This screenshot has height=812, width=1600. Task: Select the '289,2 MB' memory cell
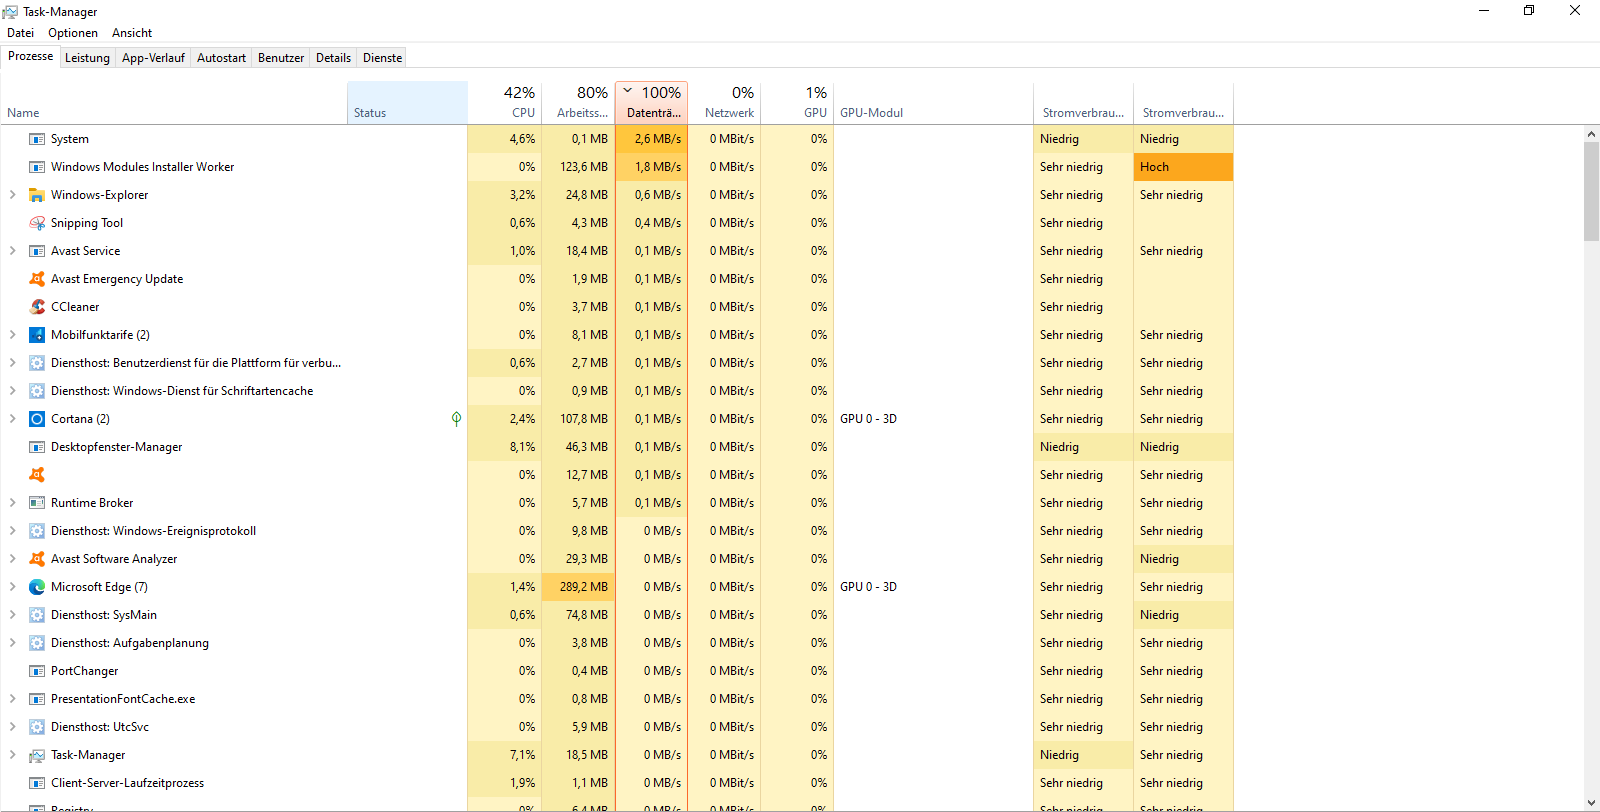coord(578,587)
